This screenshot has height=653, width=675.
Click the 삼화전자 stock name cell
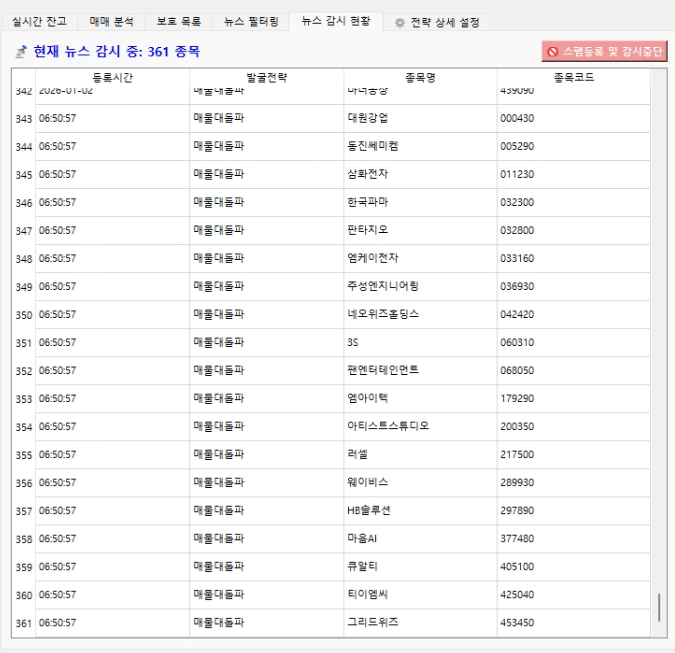[420, 174]
